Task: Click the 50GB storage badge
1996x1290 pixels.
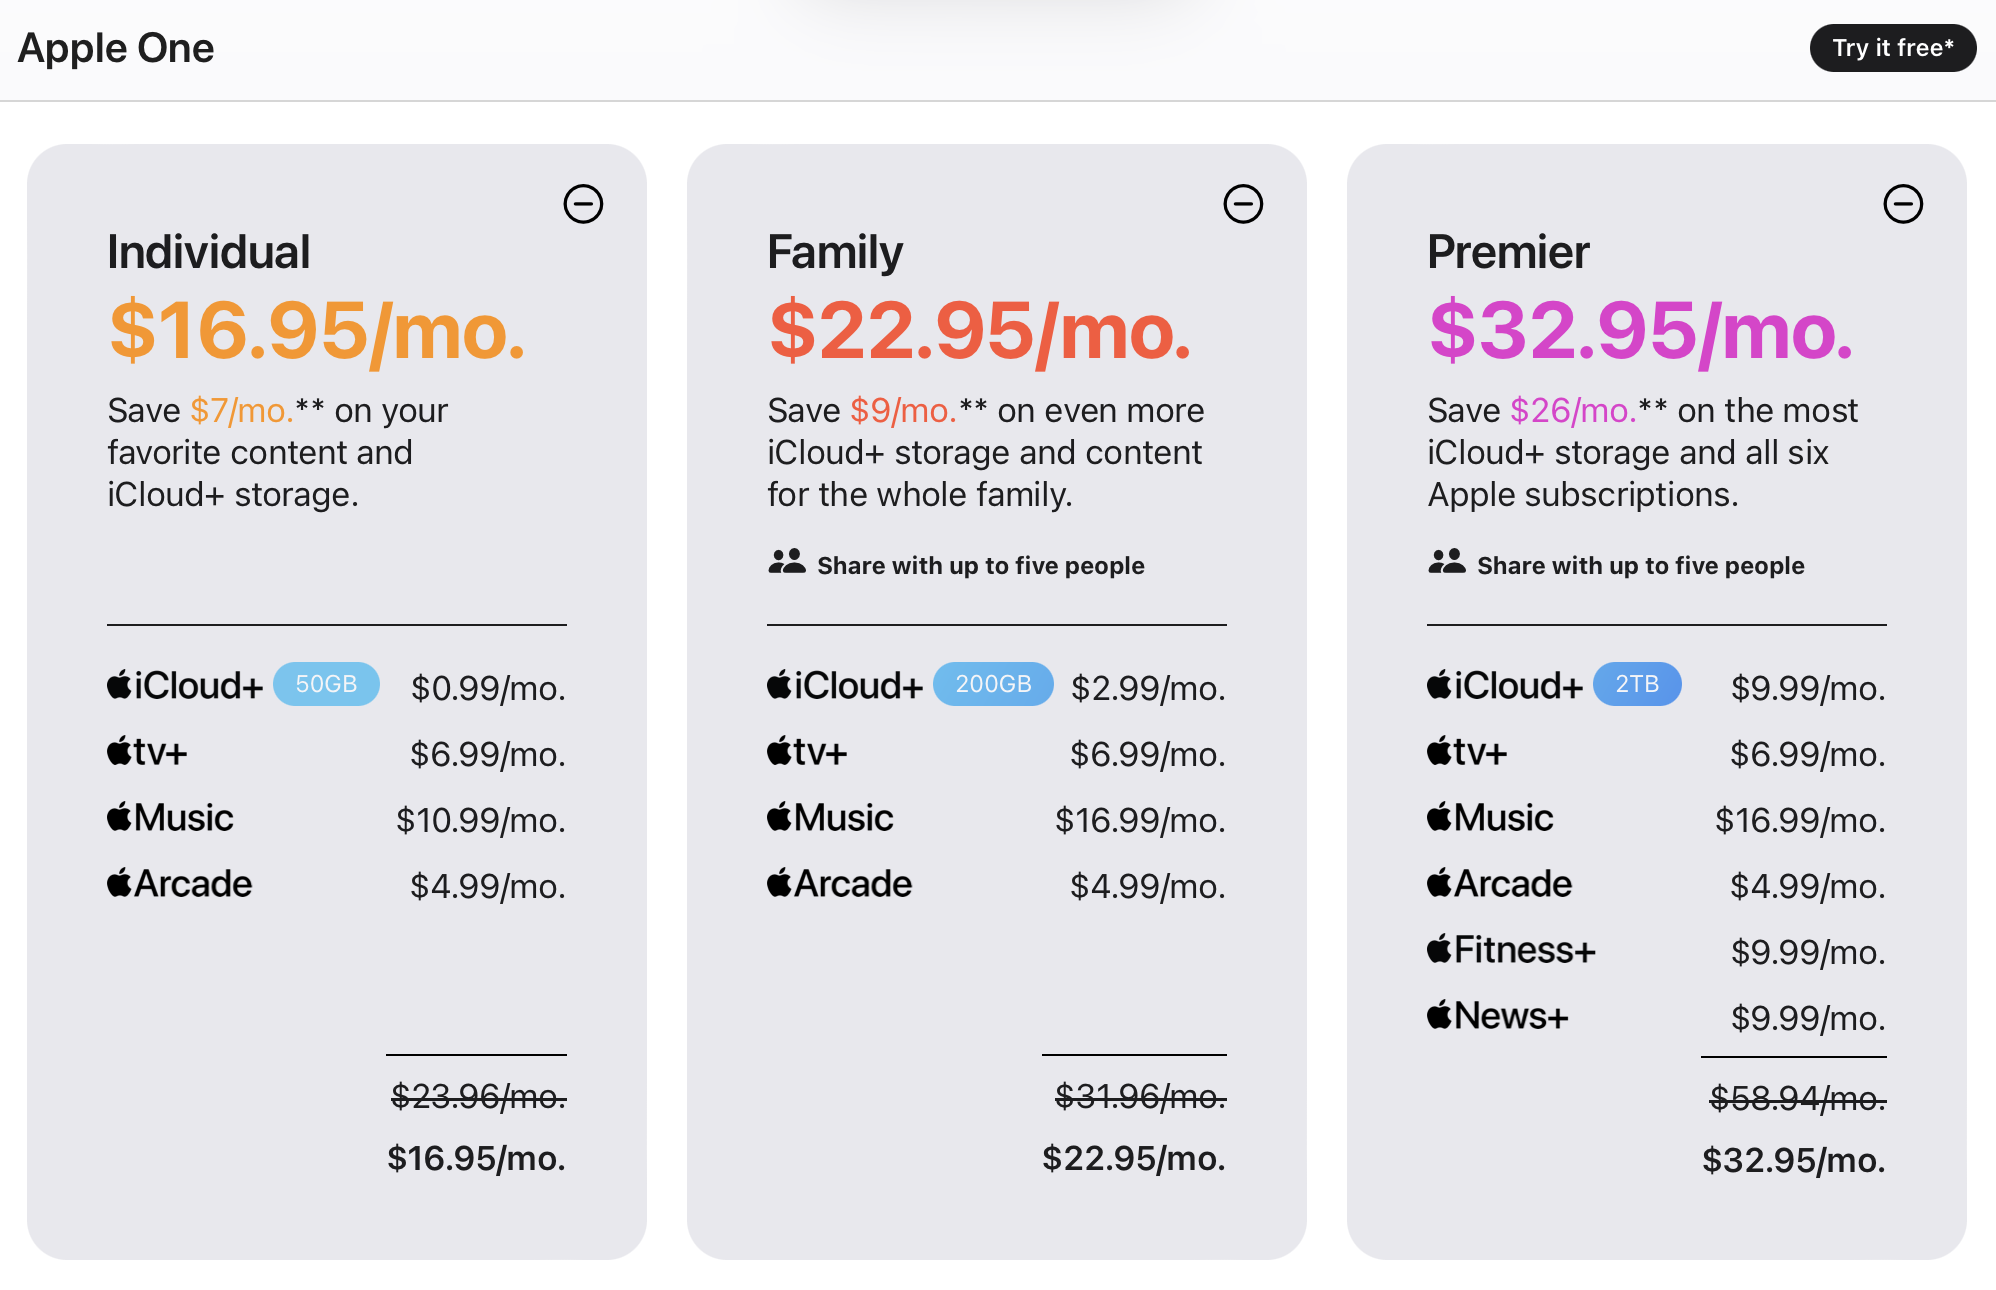Action: tap(326, 684)
